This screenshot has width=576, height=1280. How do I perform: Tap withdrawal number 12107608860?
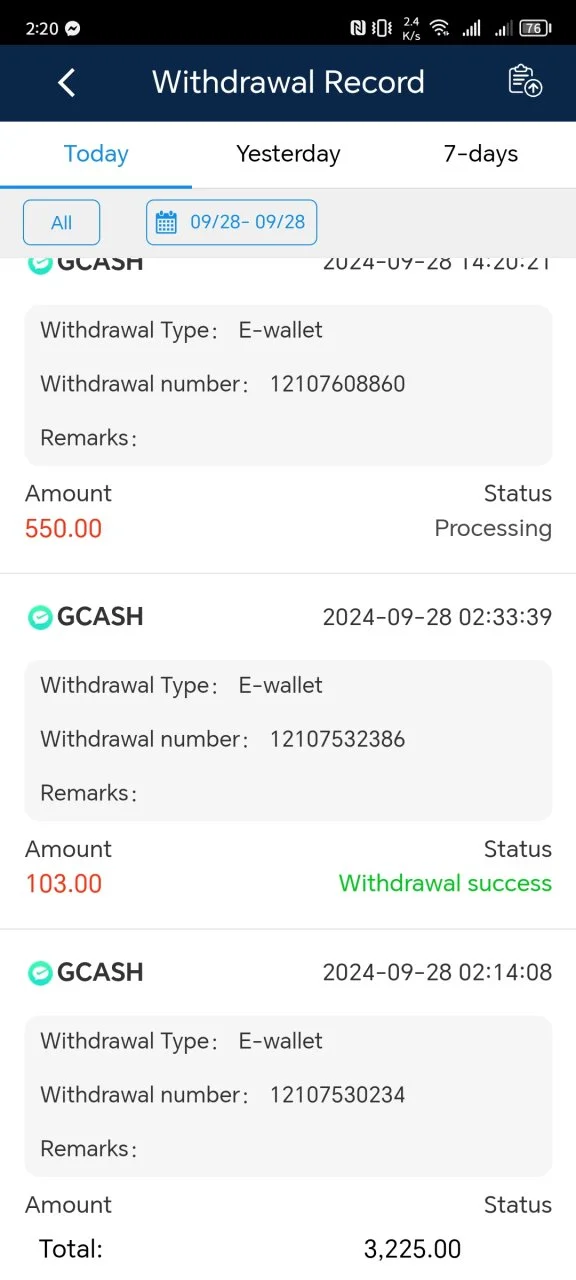point(337,384)
